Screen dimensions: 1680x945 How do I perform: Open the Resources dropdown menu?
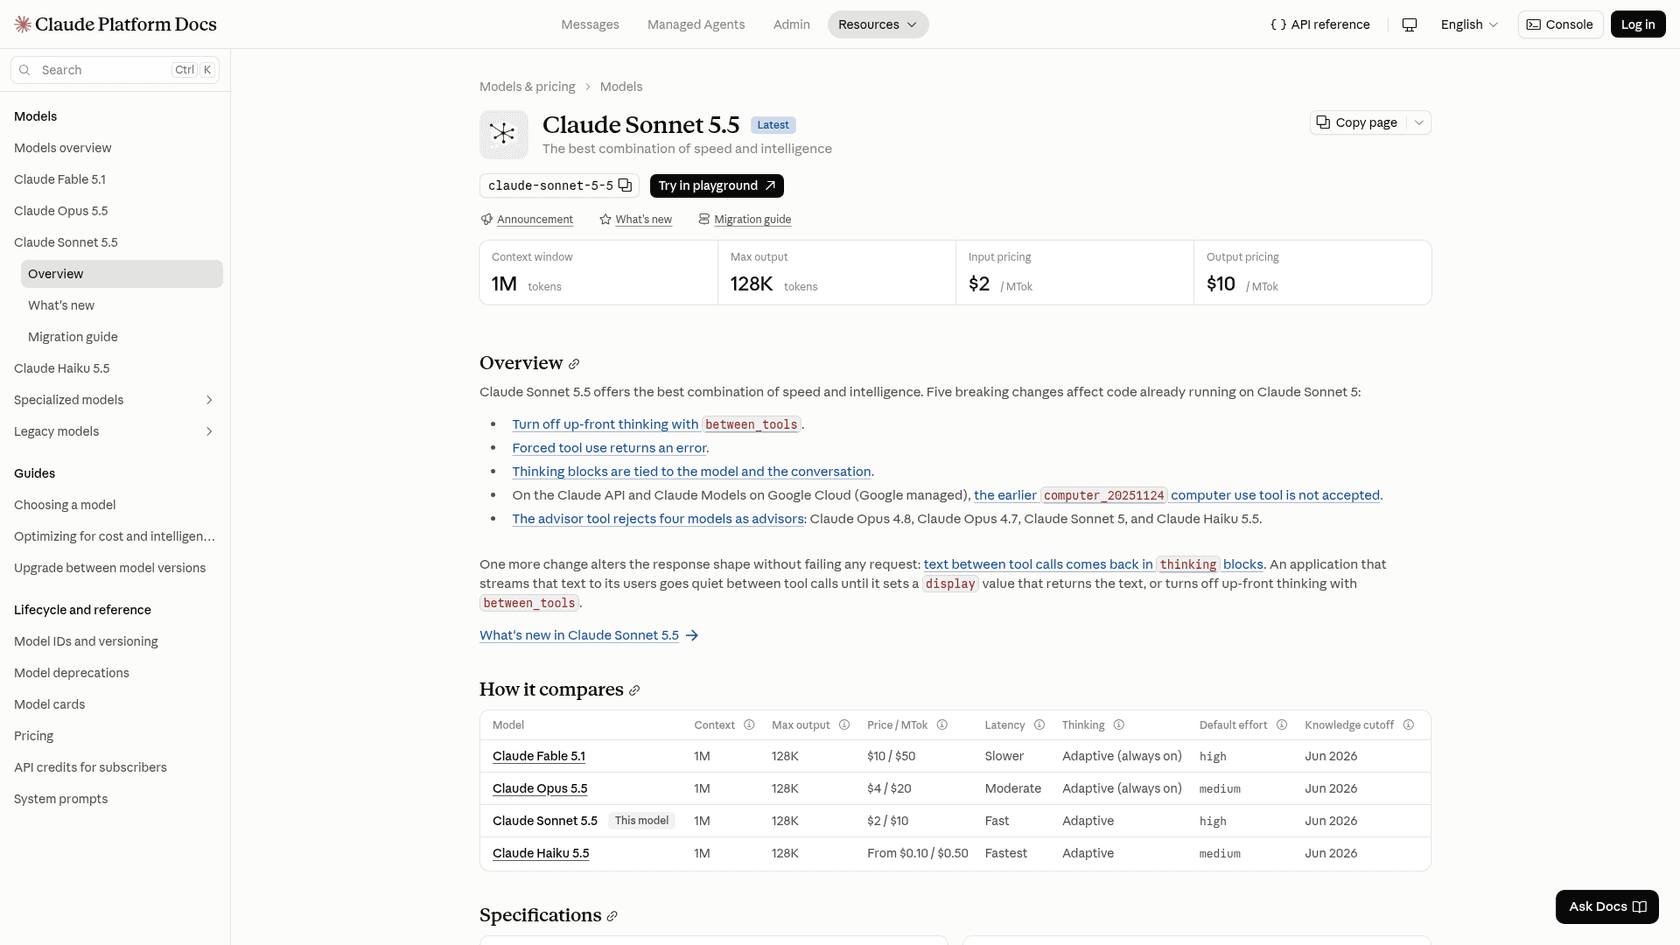tap(878, 24)
